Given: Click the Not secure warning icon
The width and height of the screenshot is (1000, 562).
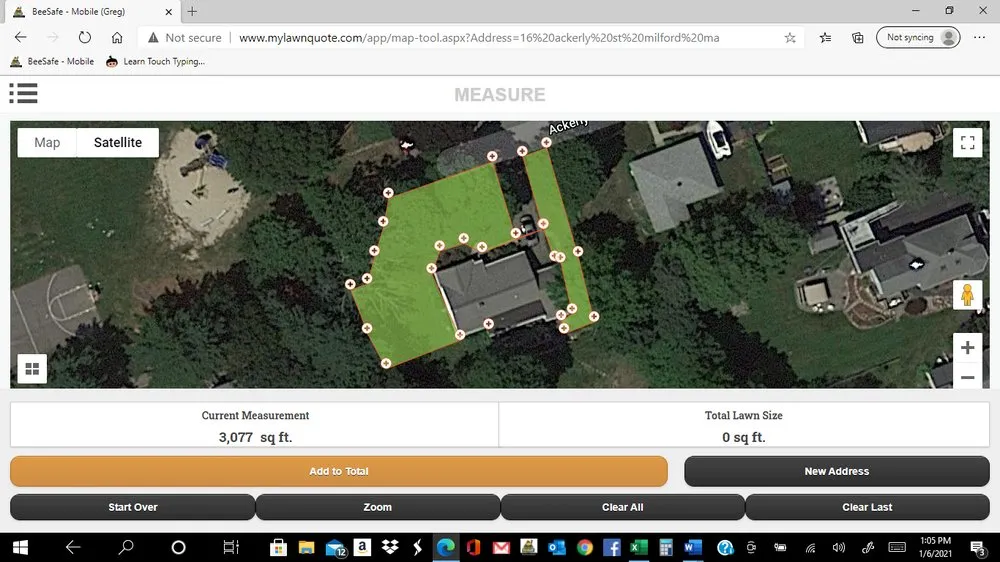Looking at the screenshot, I should tap(153, 38).
